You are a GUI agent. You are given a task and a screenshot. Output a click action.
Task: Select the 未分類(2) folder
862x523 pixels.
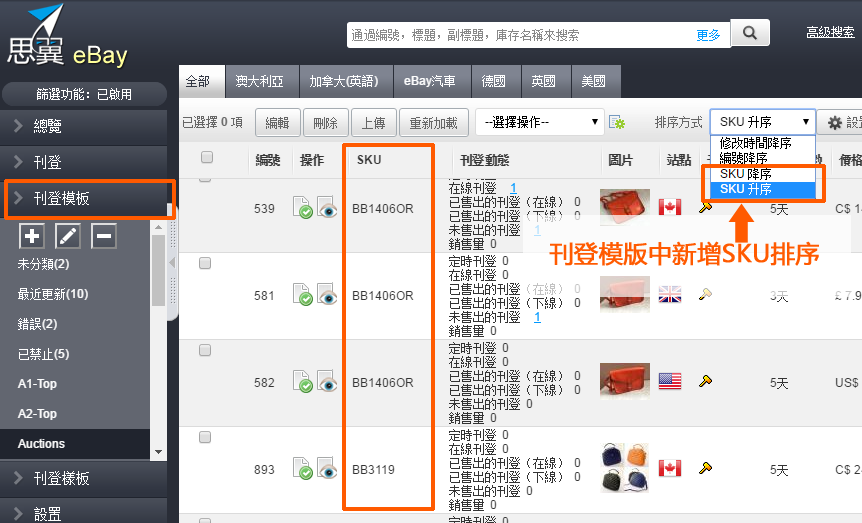pyautogui.click(x=43, y=264)
